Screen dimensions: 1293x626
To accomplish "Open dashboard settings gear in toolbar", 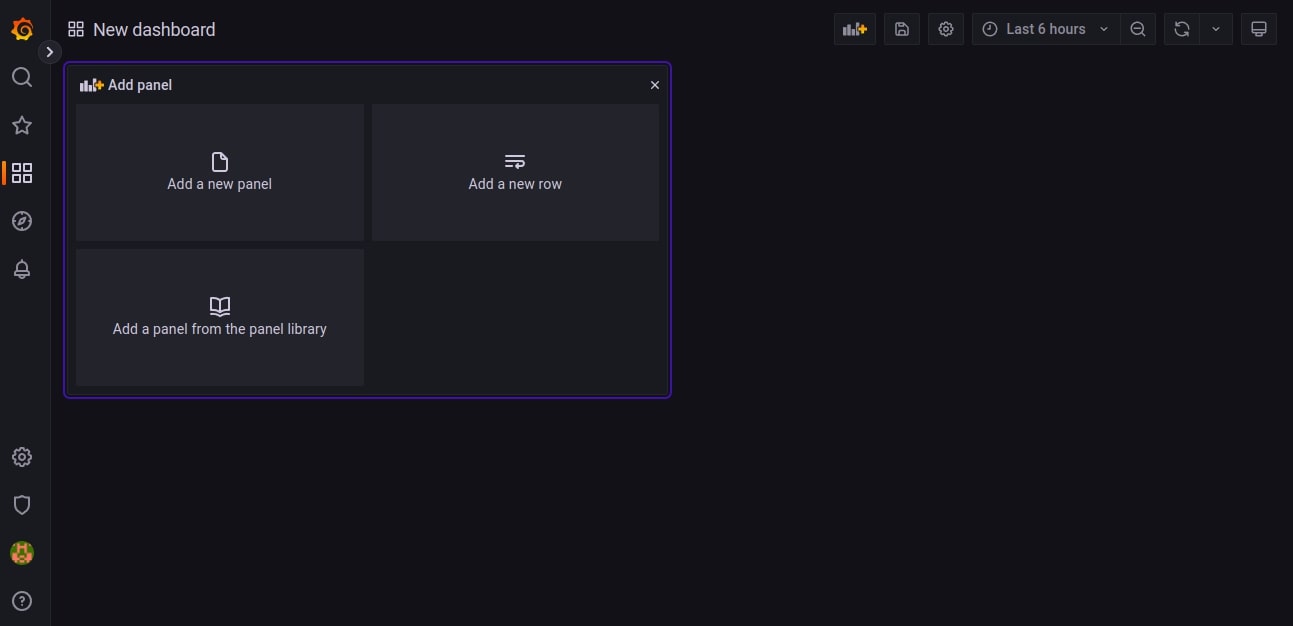I will coord(946,29).
